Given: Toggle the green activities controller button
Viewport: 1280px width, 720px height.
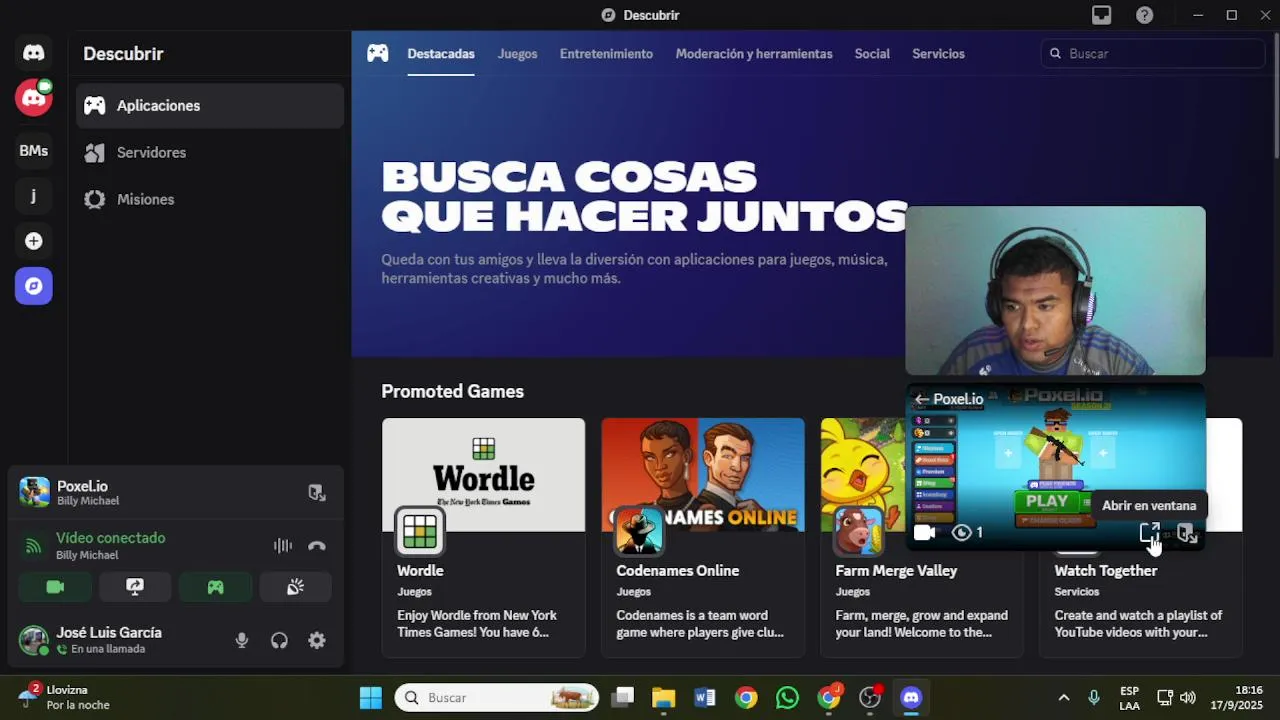Looking at the screenshot, I should (x=215, y=587).
